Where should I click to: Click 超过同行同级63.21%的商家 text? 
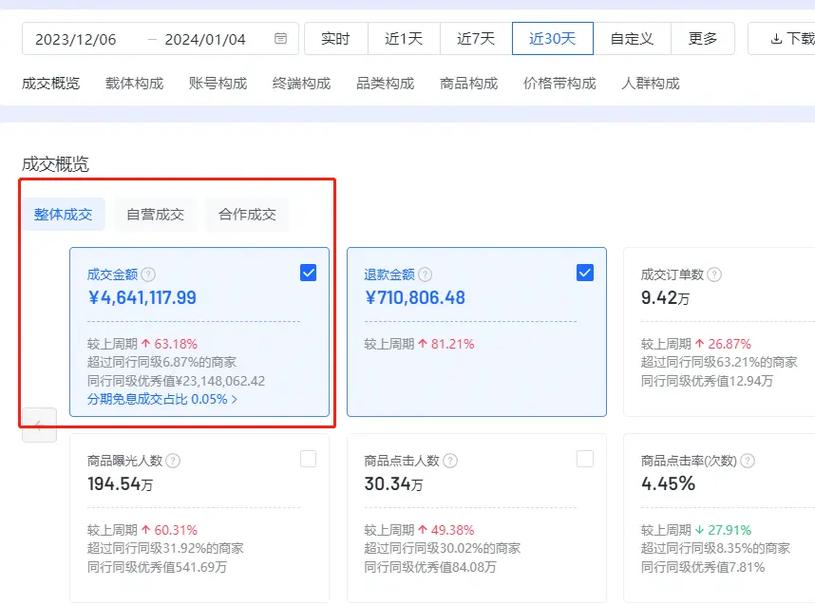click(x=719, y=362)
